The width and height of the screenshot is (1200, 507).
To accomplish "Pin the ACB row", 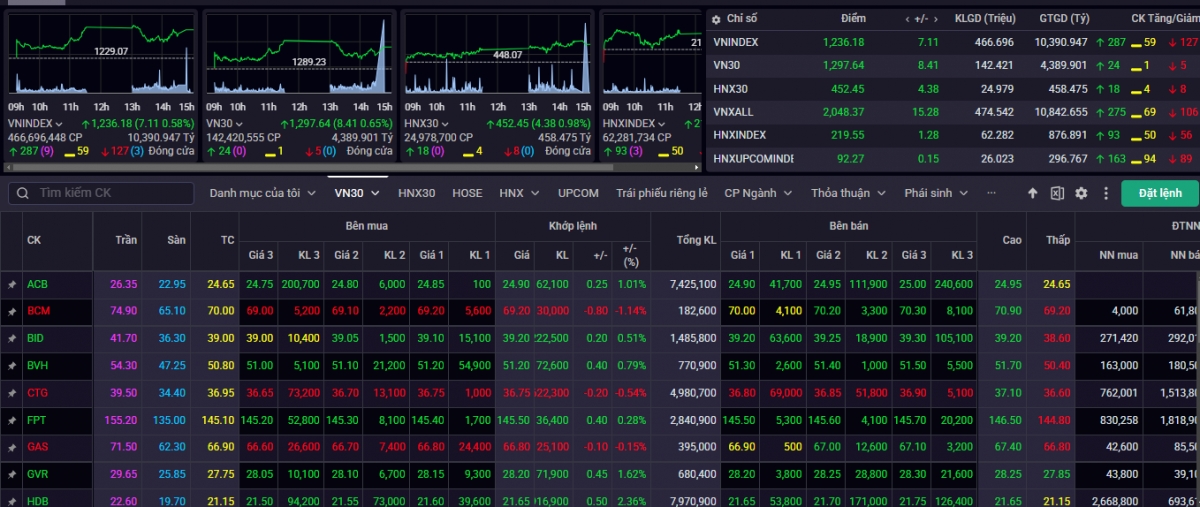I will (x=12, y=285).
